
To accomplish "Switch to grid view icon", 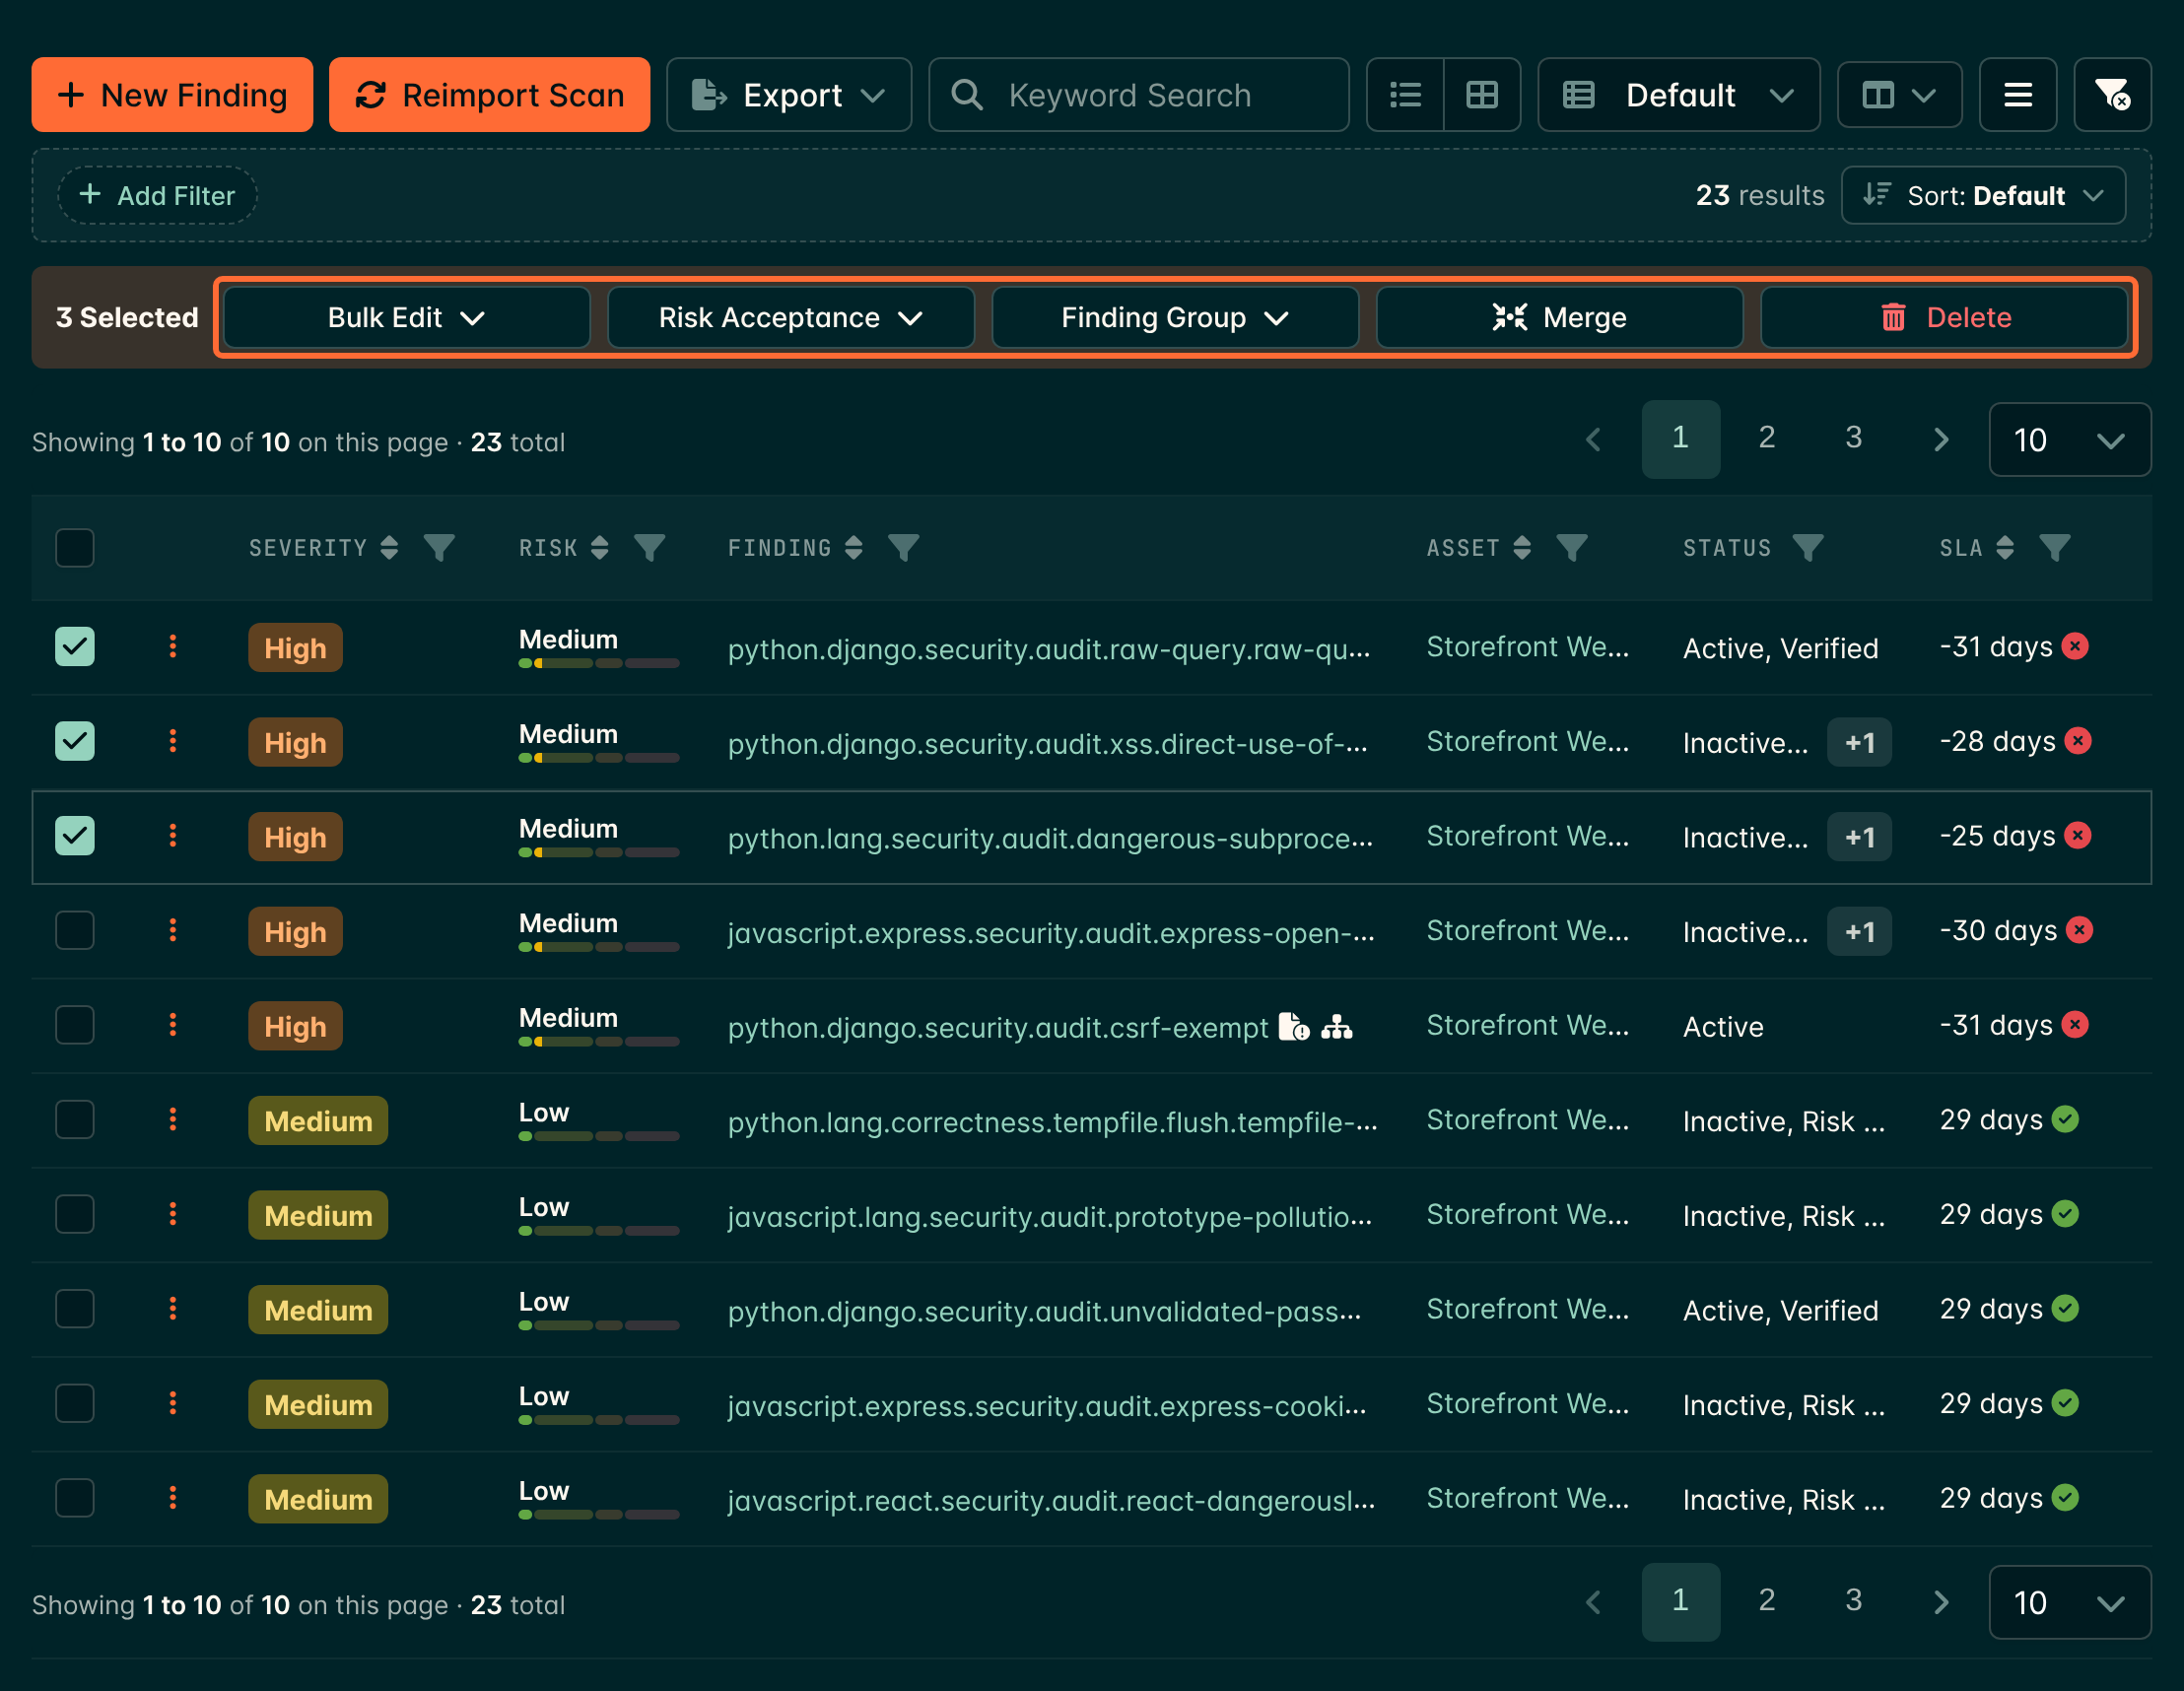I will click(x=1481, y=95).
